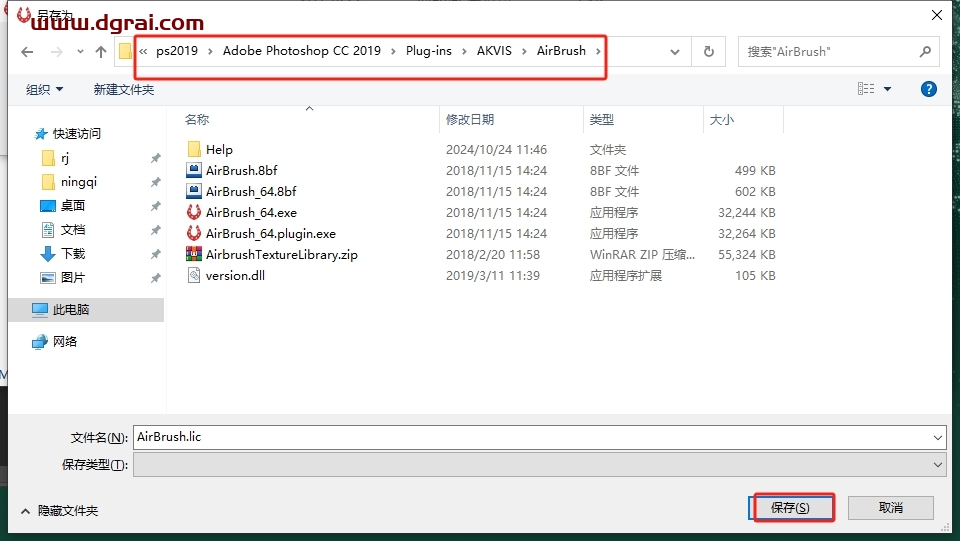Image resolution: width=960 pixels, height=541 pixels.
Task: Select AirbrushTextureLibrary.zip archive icon
Action: point(194,254)
